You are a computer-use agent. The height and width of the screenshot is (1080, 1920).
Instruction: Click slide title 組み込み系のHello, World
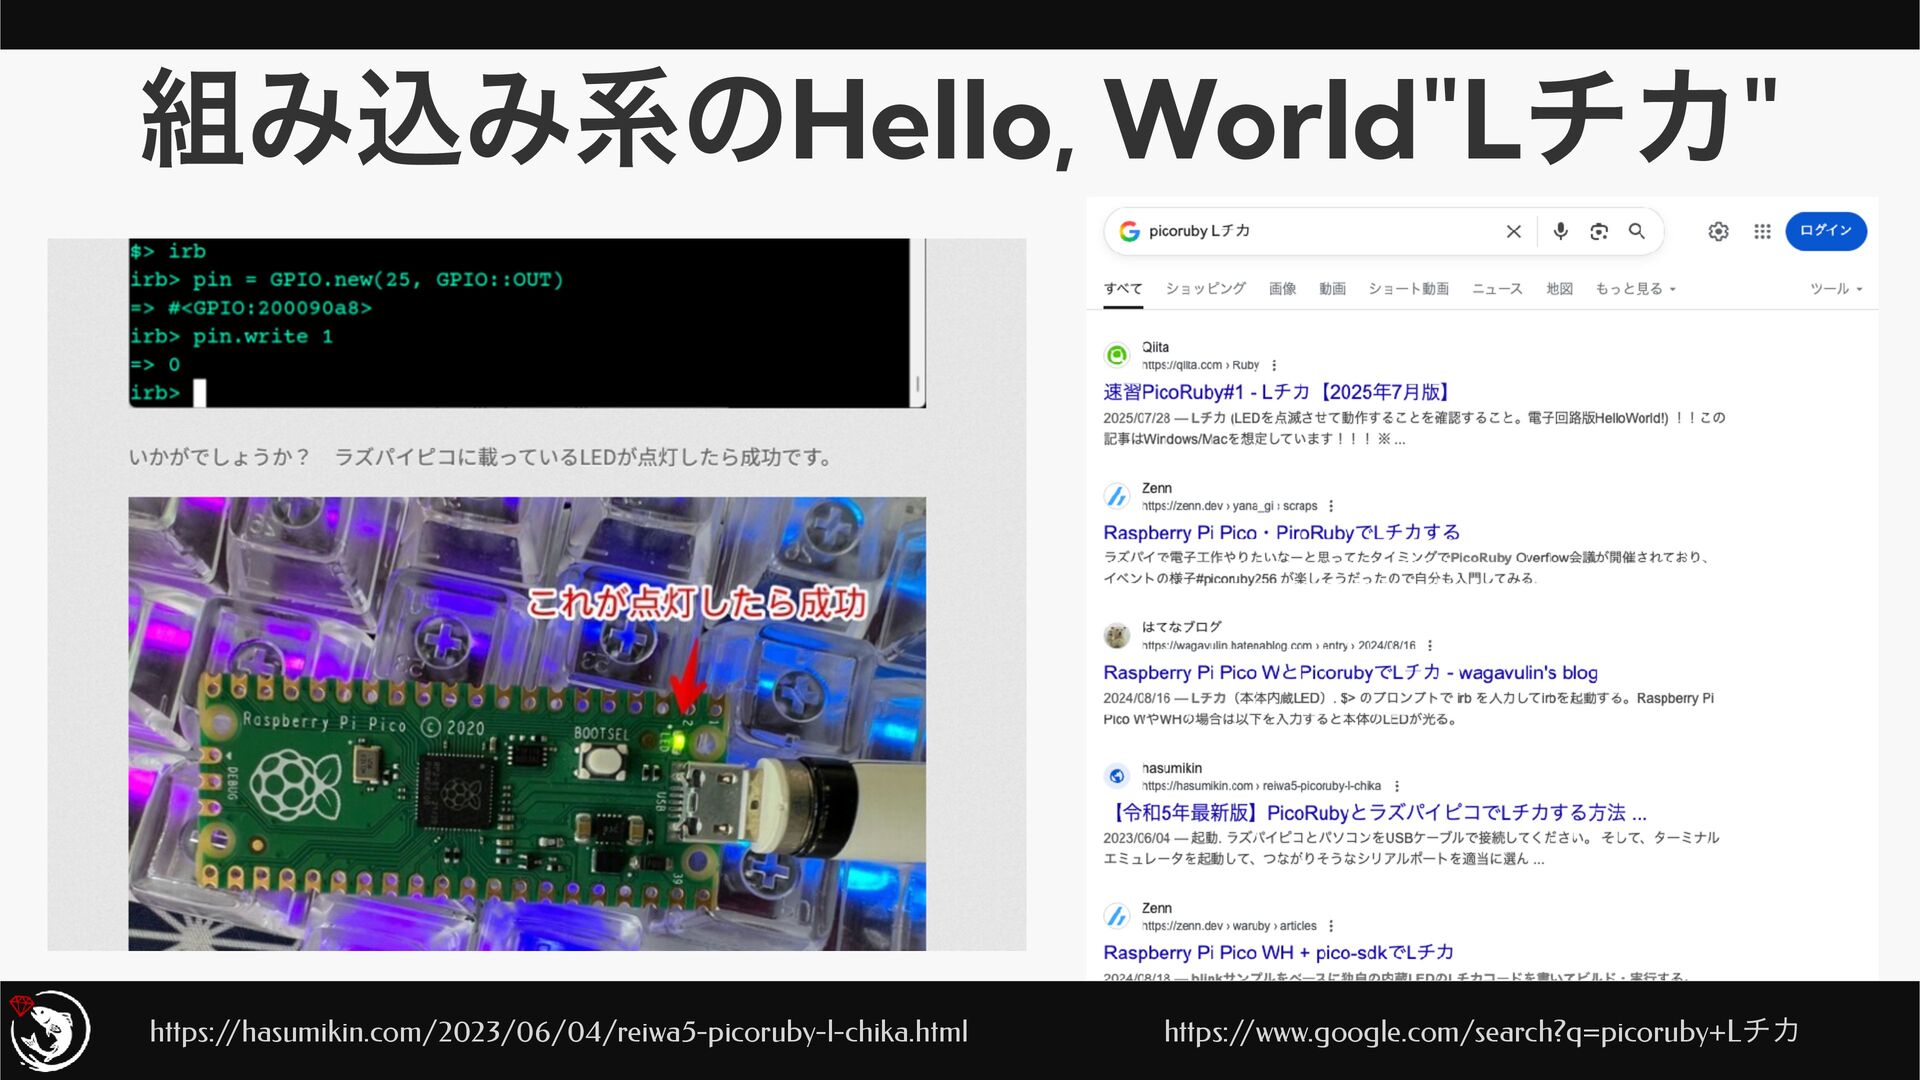pyautogui.click(x=958, y=118)
